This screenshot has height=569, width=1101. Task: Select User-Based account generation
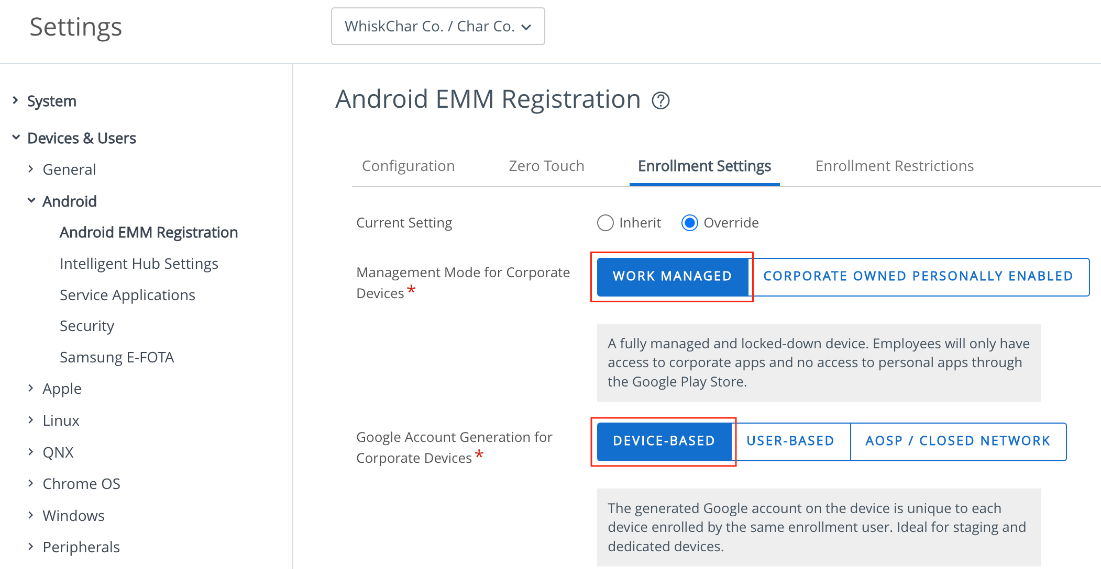click(790, 441)
